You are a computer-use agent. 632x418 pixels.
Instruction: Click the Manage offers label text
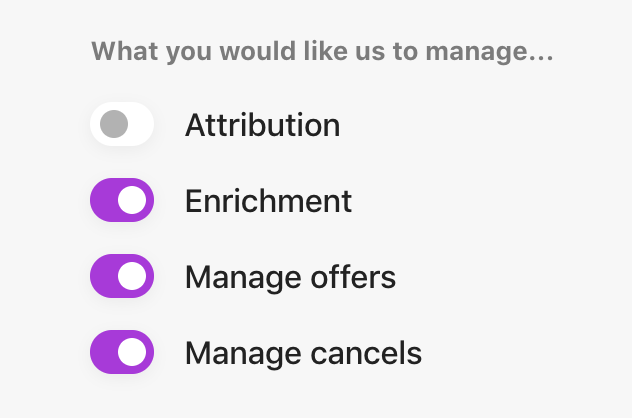(x=290, y=277)
